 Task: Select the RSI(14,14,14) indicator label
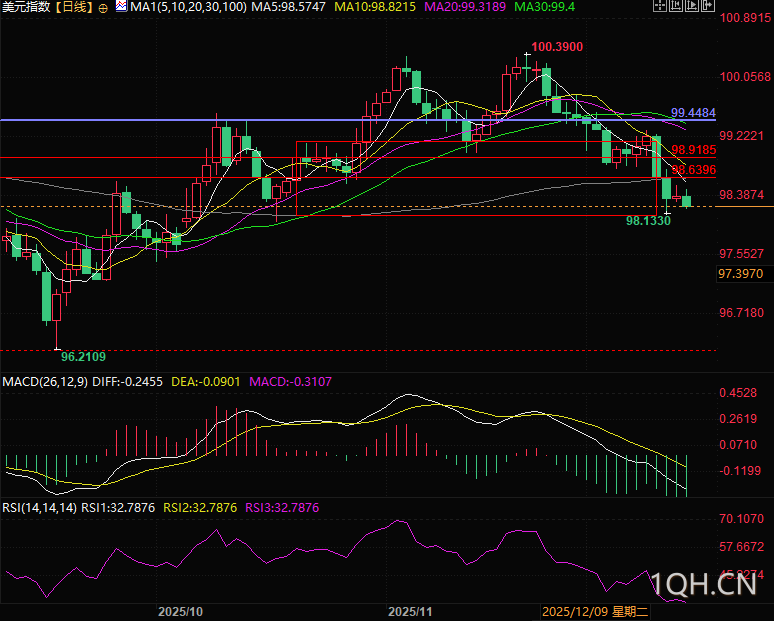[x=38, y=508]
